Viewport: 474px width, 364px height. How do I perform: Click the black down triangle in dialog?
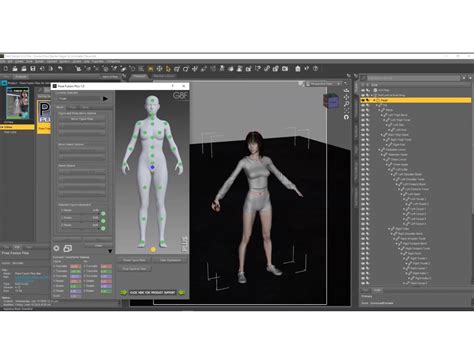(x=110, y=251)
